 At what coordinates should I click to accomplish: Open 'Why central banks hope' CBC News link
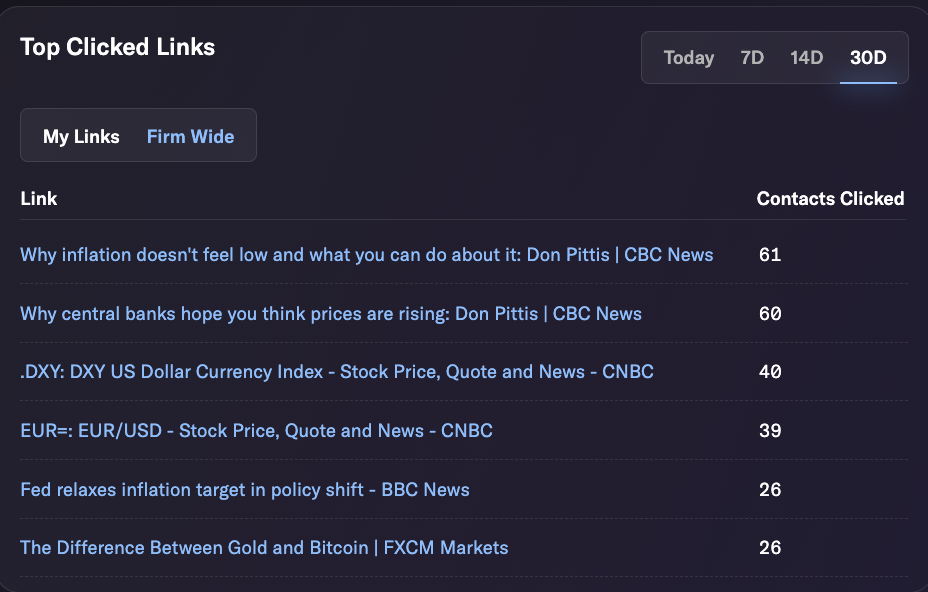click(x=331, y=313)
